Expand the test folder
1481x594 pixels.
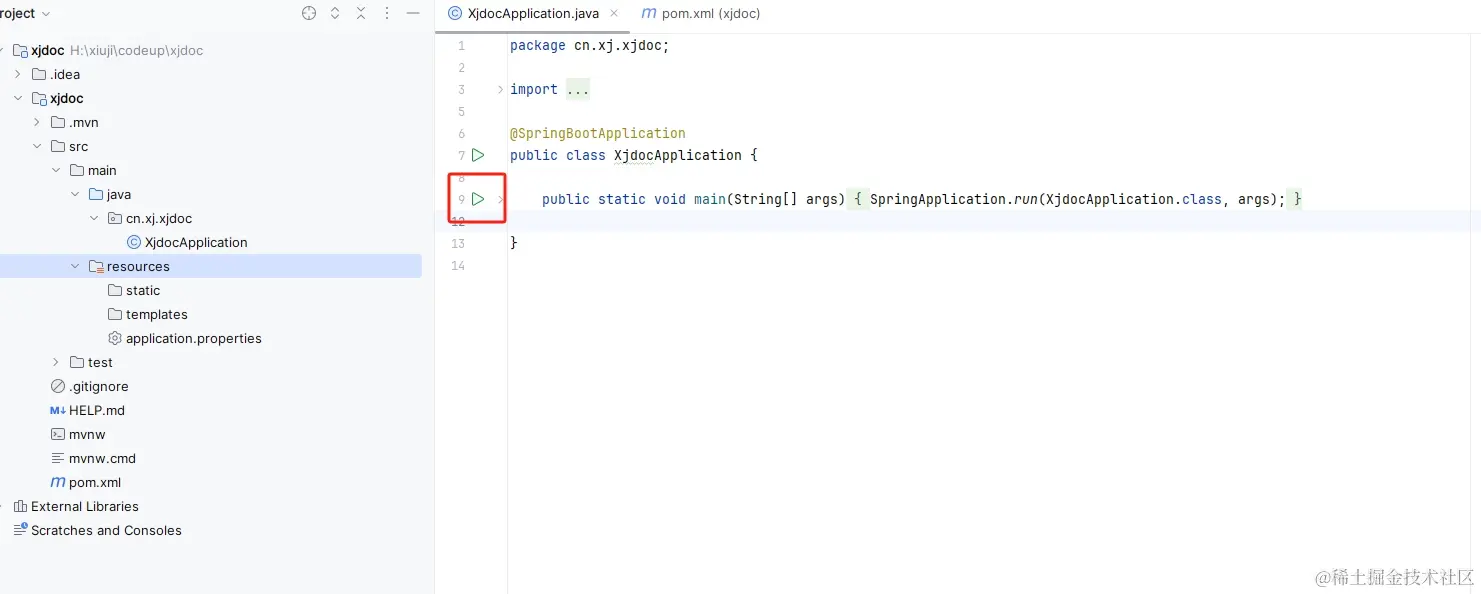coord(56,362)
